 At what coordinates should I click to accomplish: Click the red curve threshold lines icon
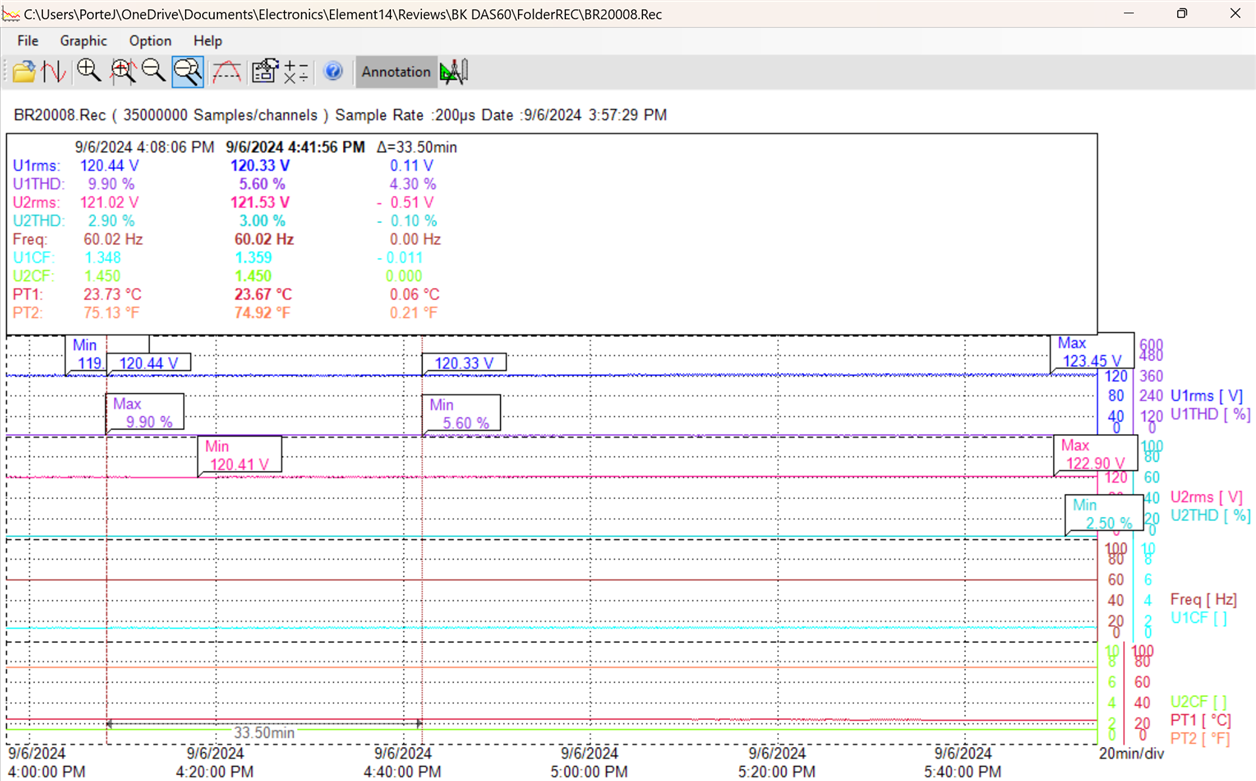[x=226, y=71]
